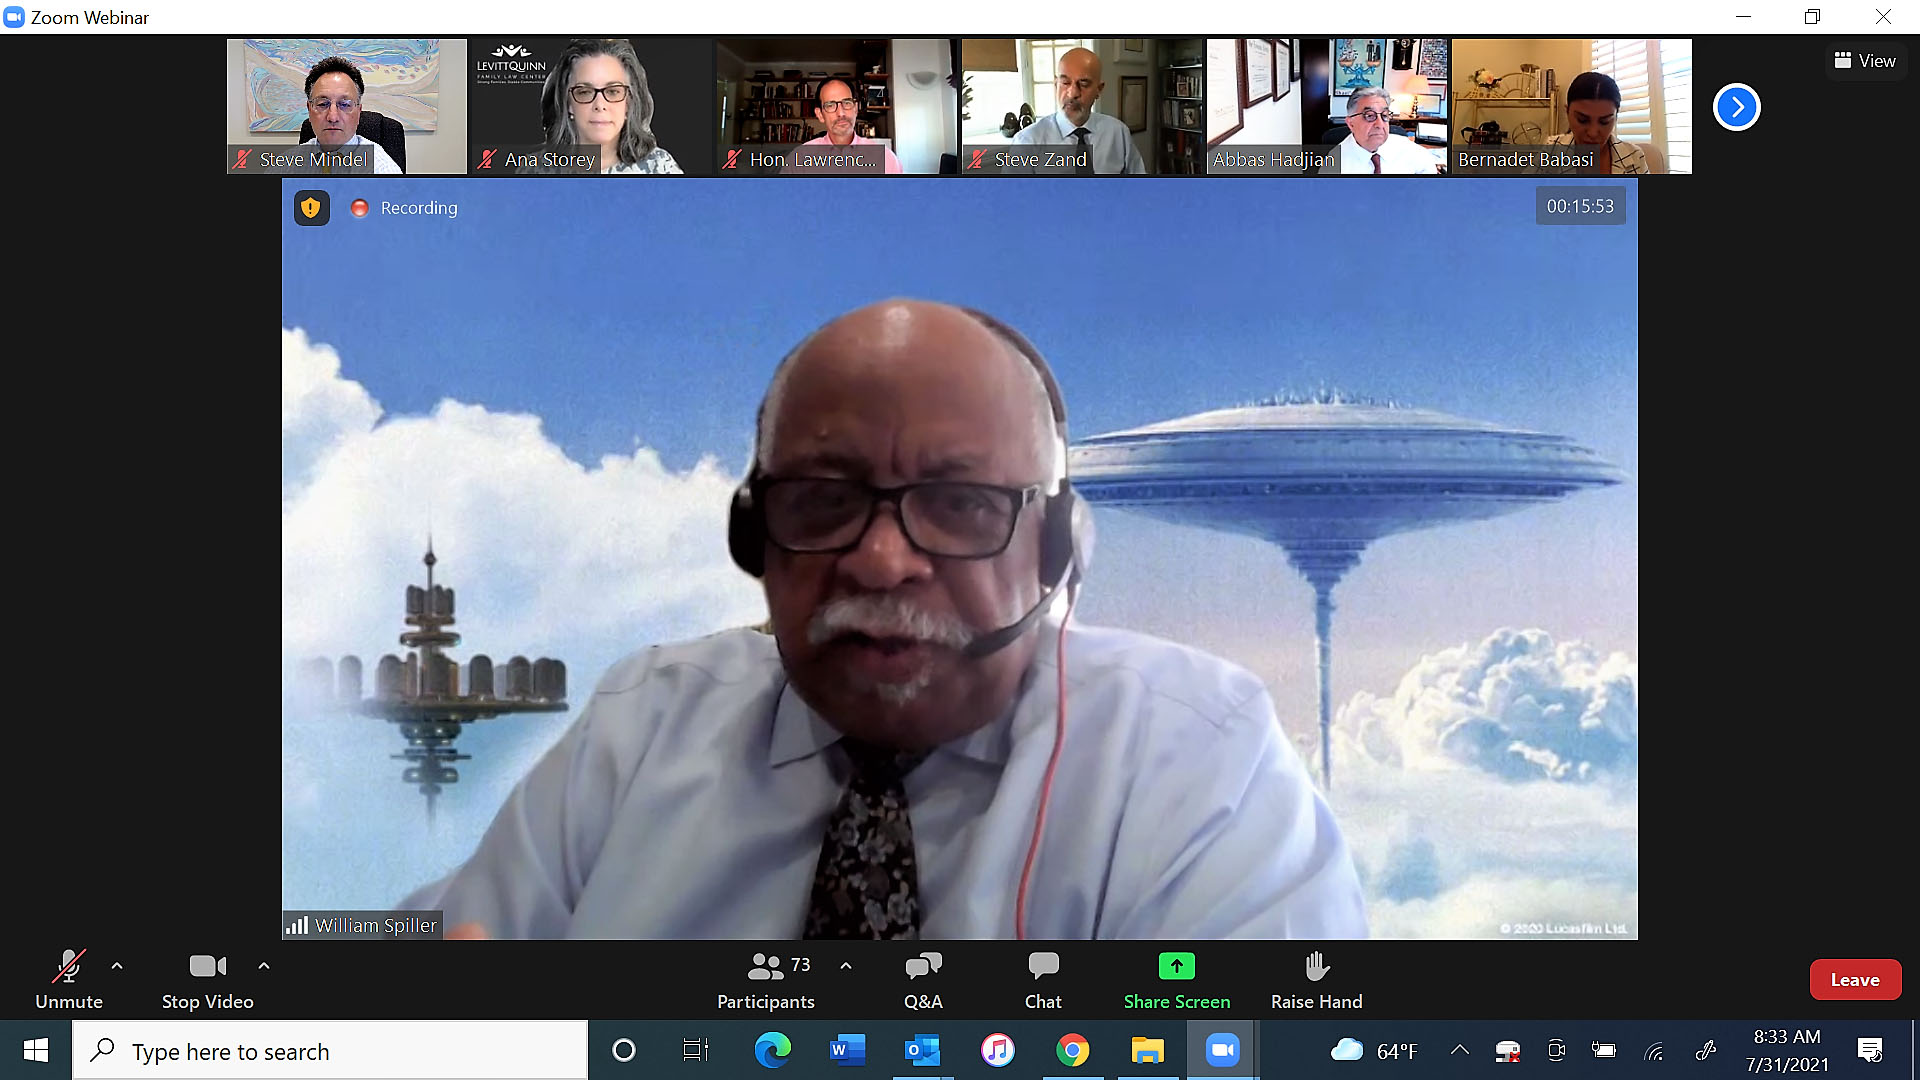The image size is (1920, 1080).
Task: Open the Chat panel
Action: [1043, 979]
